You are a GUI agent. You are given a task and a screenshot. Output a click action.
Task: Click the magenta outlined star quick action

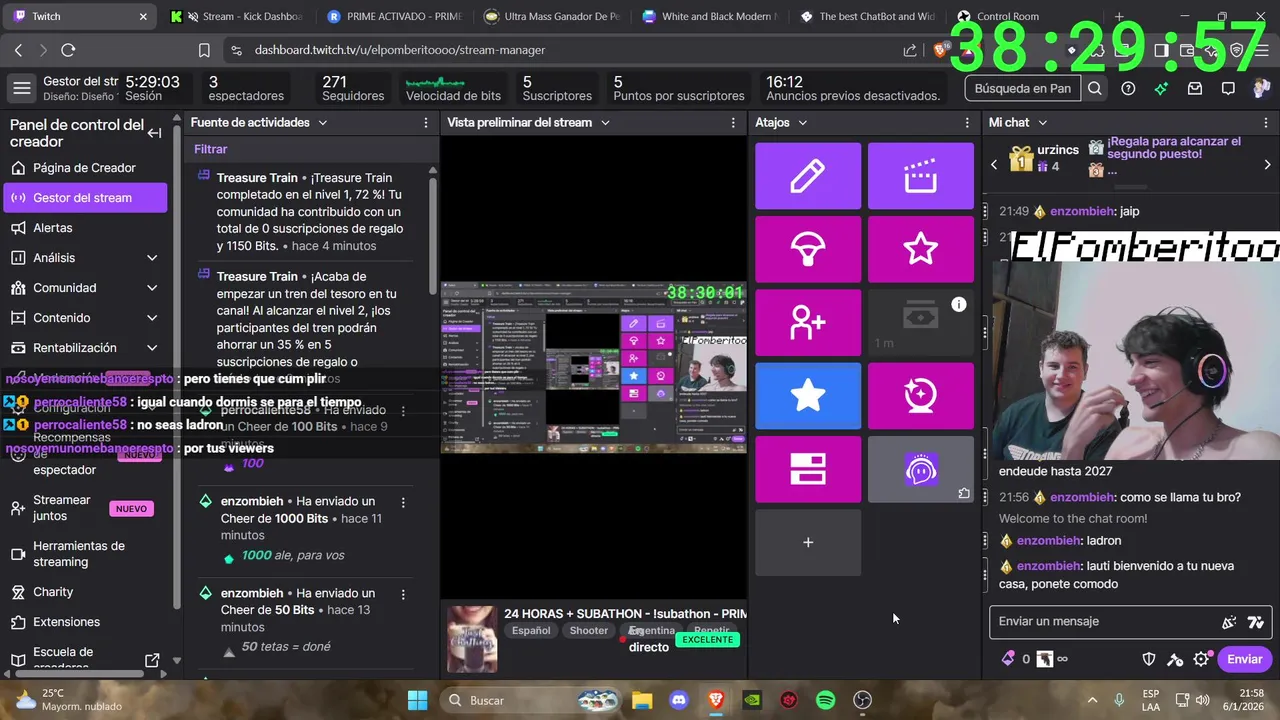920,249
